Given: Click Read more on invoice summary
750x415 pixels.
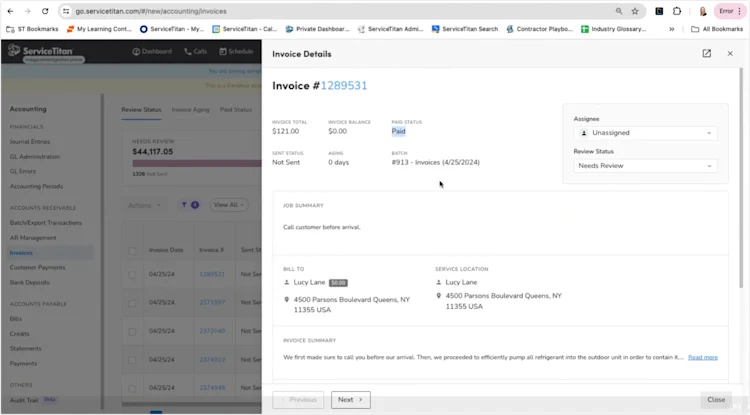Looking at the screenshot, I should [703, 357].
